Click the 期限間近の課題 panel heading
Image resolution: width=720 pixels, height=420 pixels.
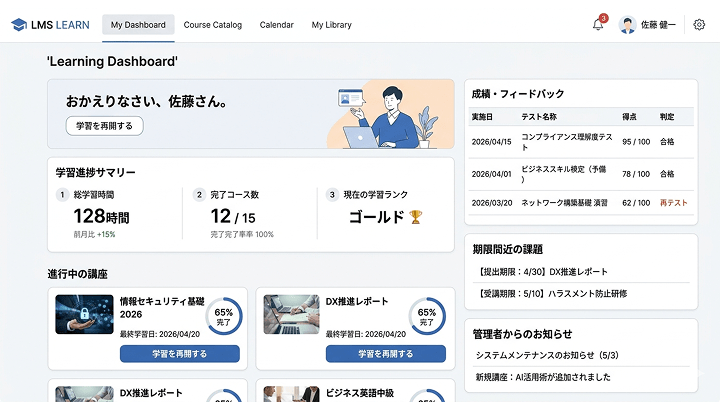[507, 249]
